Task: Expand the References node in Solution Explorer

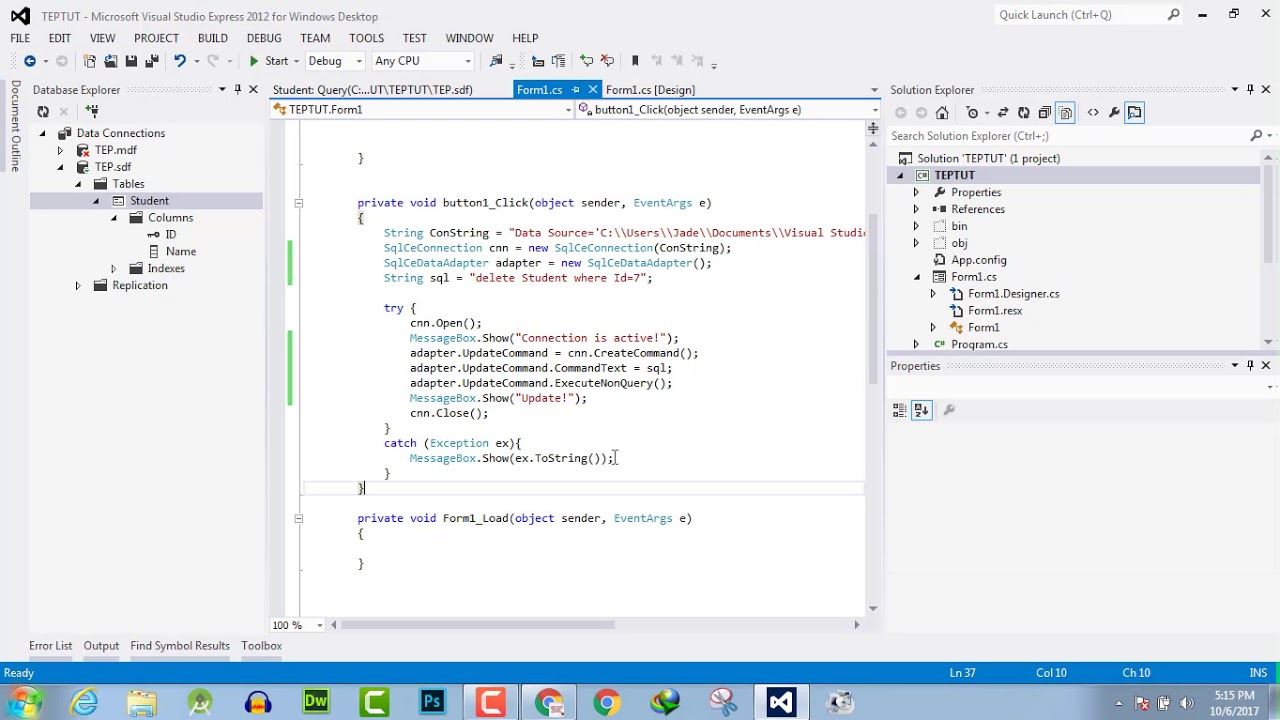Action: coord(916,209)
